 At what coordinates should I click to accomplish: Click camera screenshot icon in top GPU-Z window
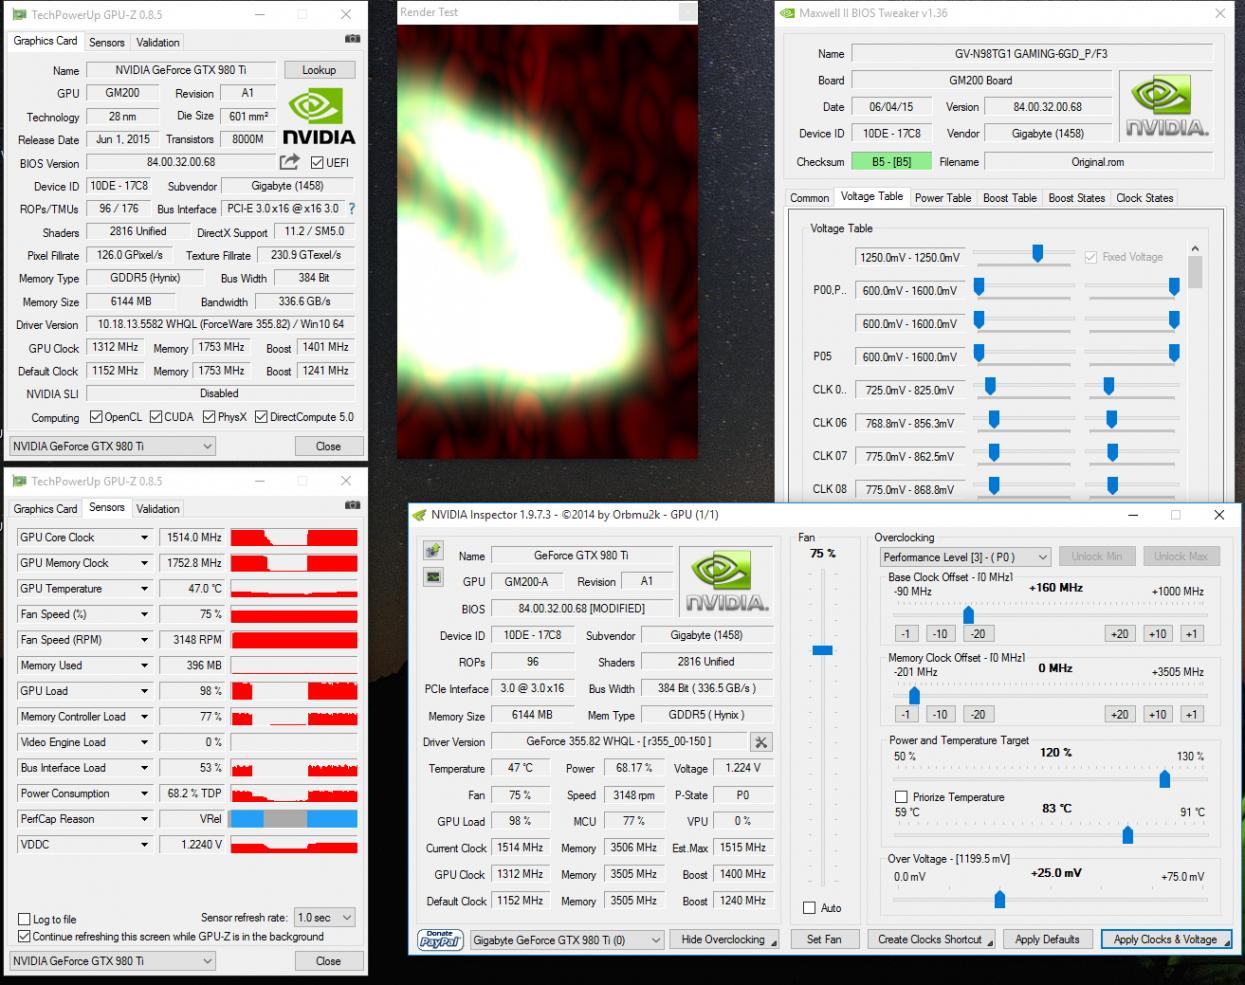click(x=352, y=39)
